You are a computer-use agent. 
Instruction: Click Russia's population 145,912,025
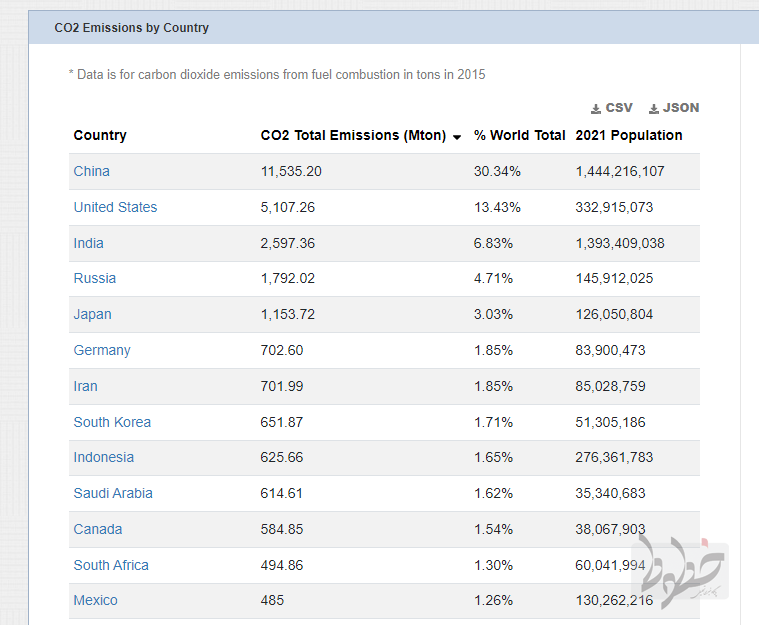pyautogui.click(x=614, y=278)
